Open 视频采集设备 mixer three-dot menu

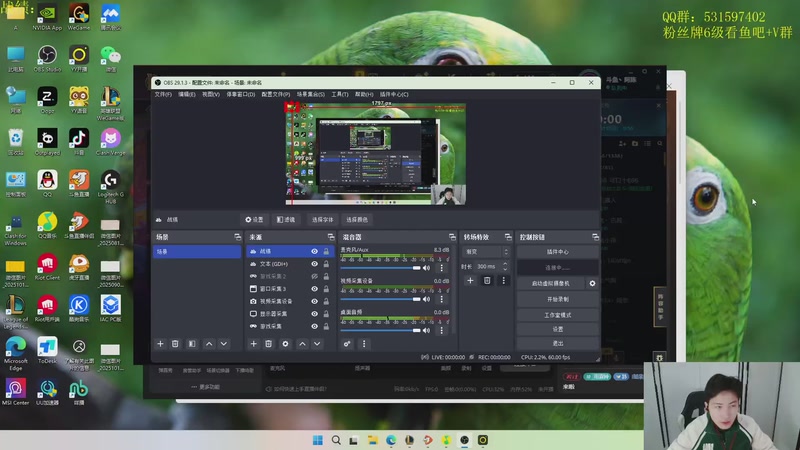point(442,299)
